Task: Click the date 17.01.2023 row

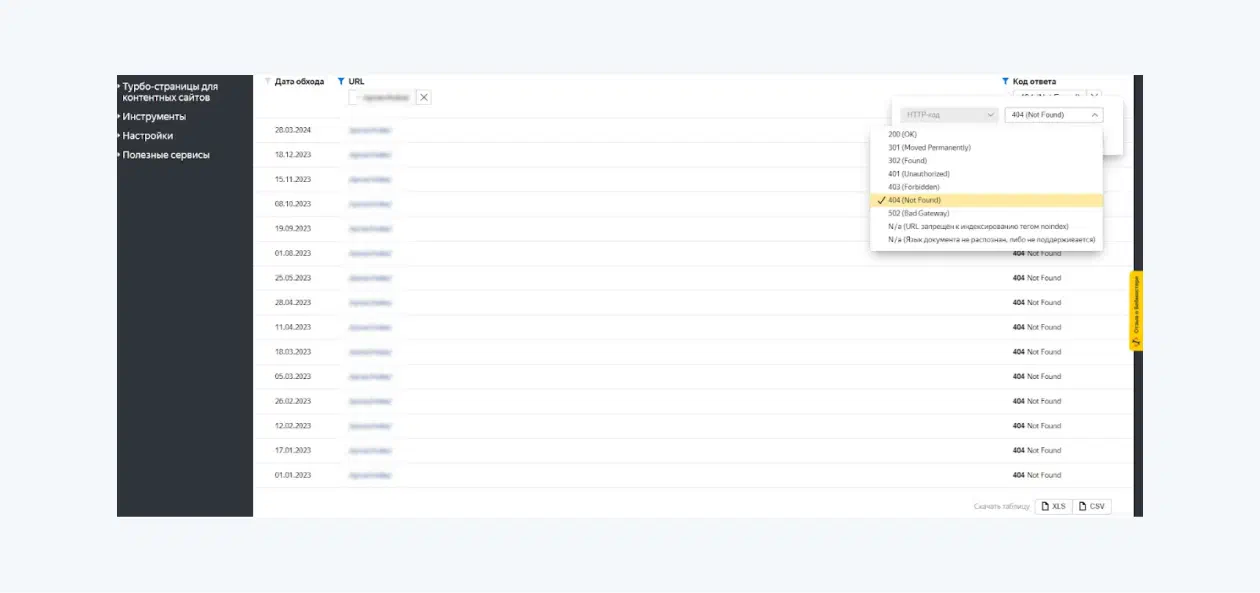Action: tap(293, 450)
